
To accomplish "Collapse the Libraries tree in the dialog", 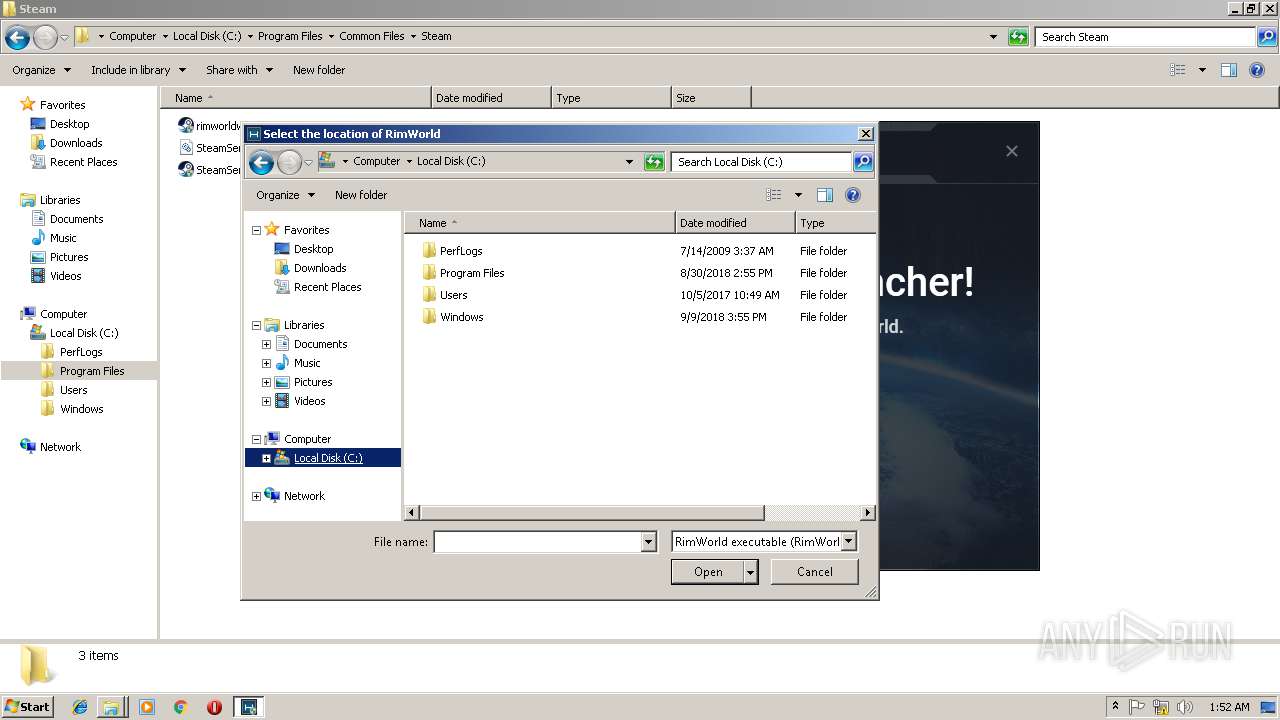I will click(x=256, y=325).
